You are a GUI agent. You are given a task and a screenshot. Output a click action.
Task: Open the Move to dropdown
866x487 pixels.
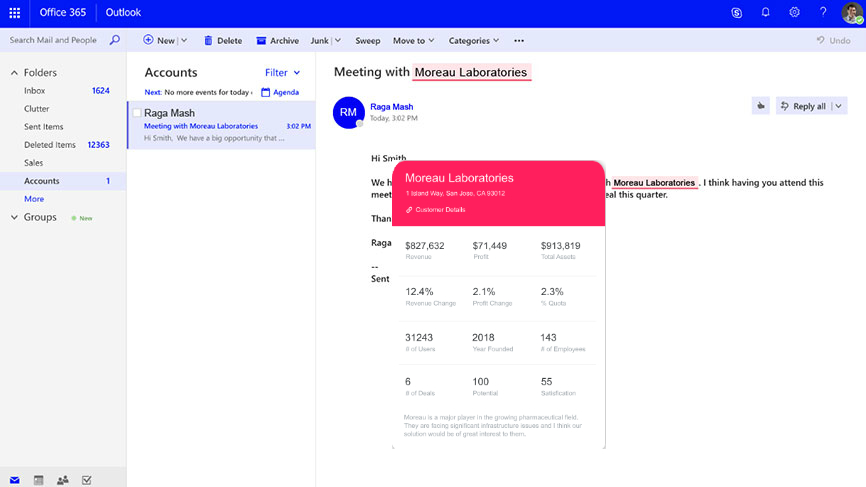[413, 40]
